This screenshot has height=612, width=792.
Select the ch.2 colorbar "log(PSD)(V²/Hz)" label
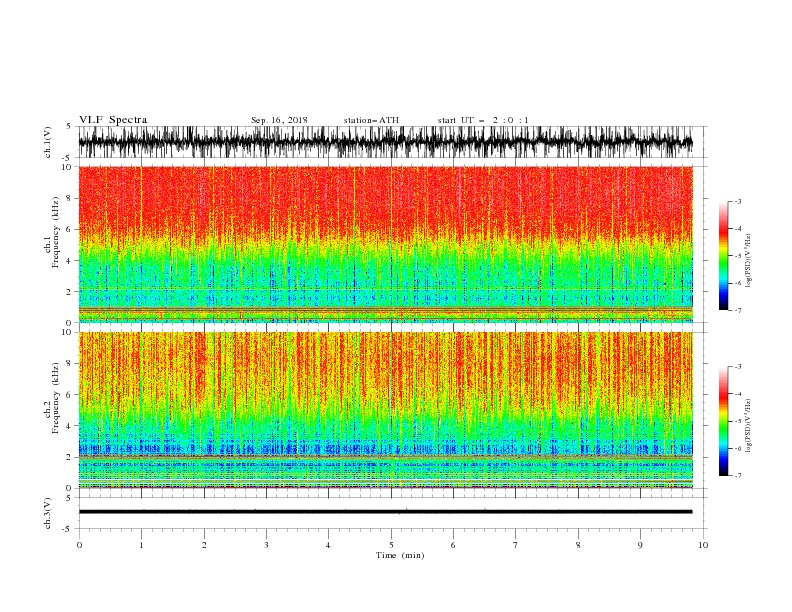point(748,426)
